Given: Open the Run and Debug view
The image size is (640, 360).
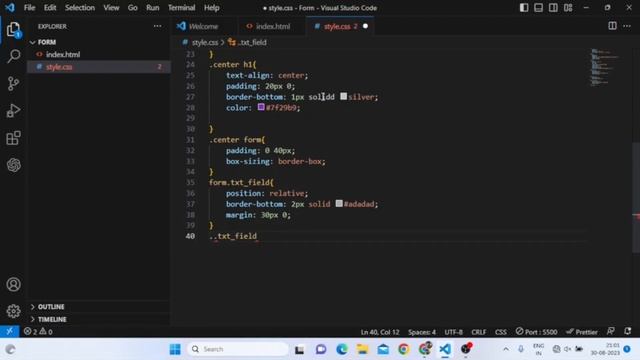Looking at the screenshot, I should coord(13,111).
